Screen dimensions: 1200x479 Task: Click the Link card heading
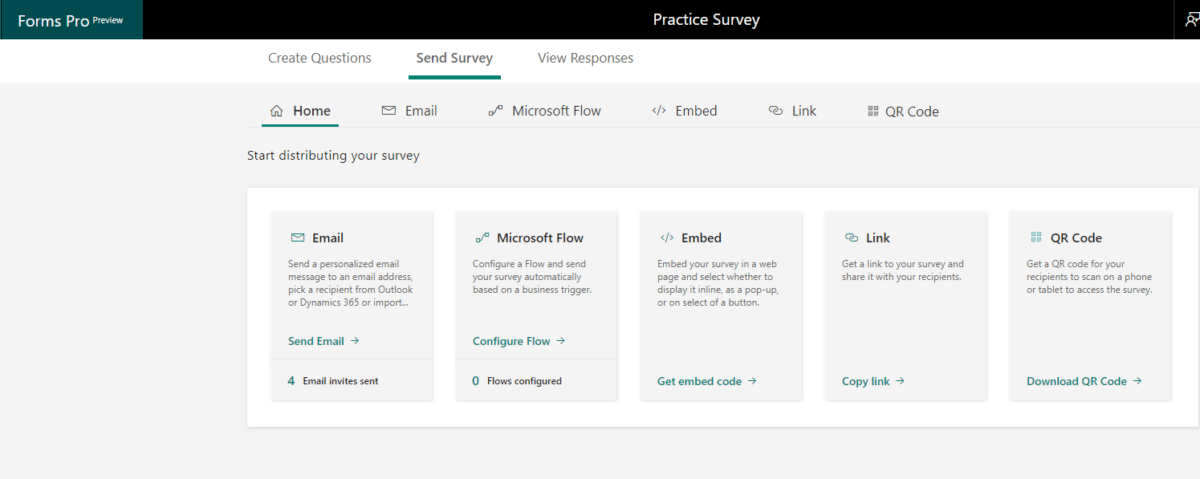(878, 238)
